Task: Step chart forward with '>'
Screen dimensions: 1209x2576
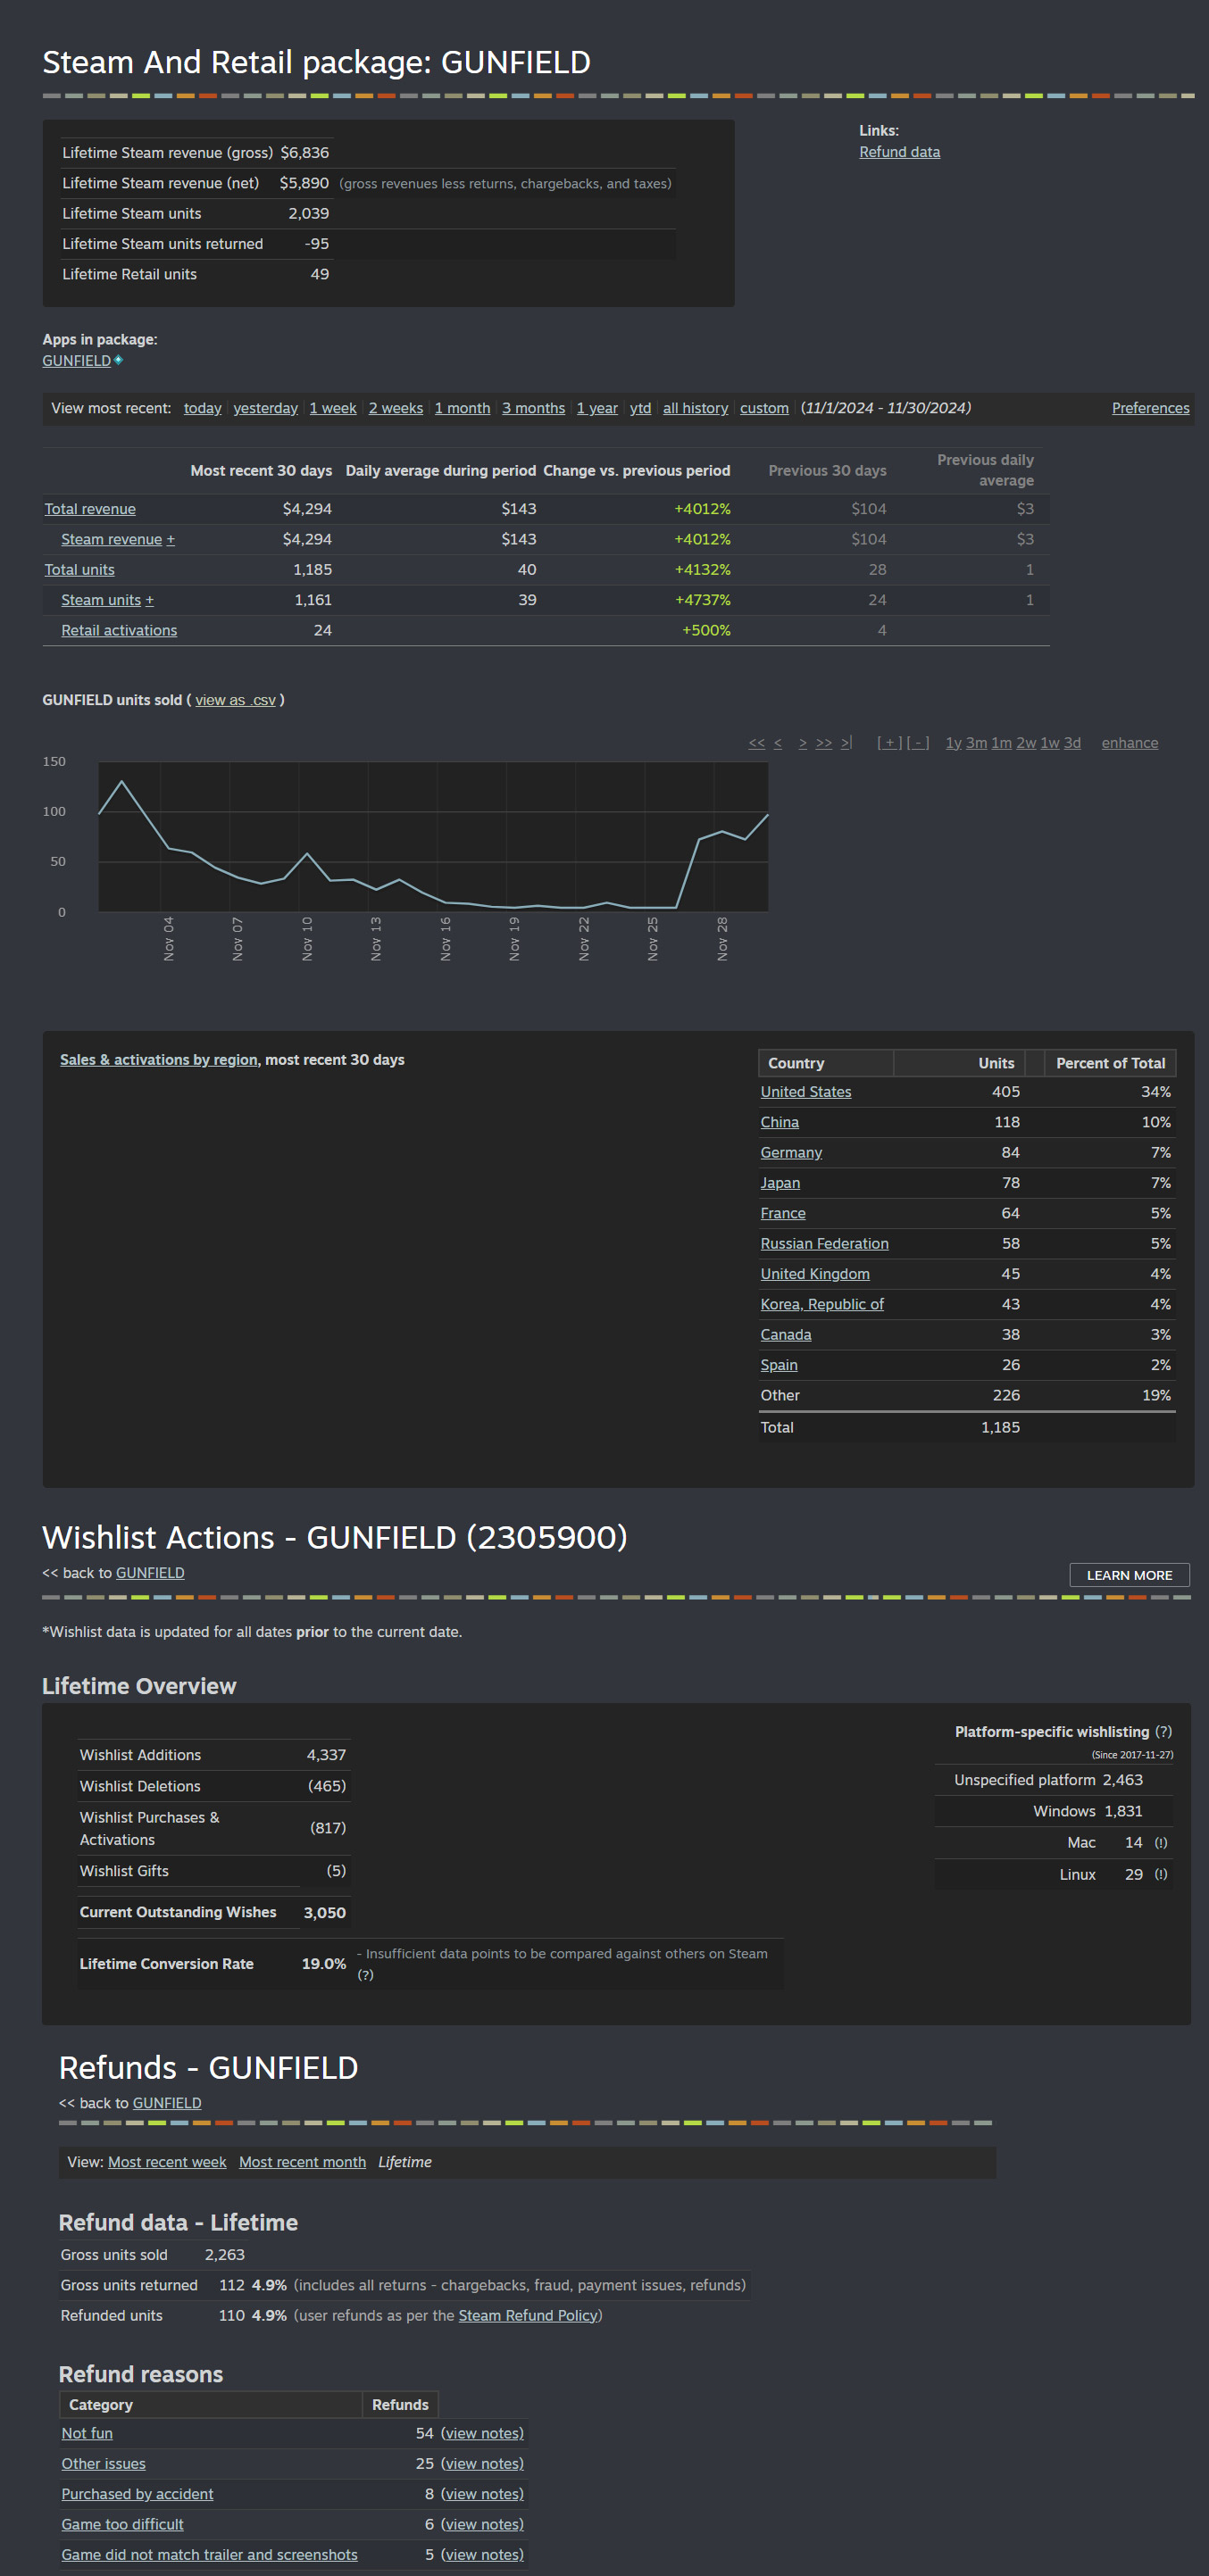Action: [803, 743]
